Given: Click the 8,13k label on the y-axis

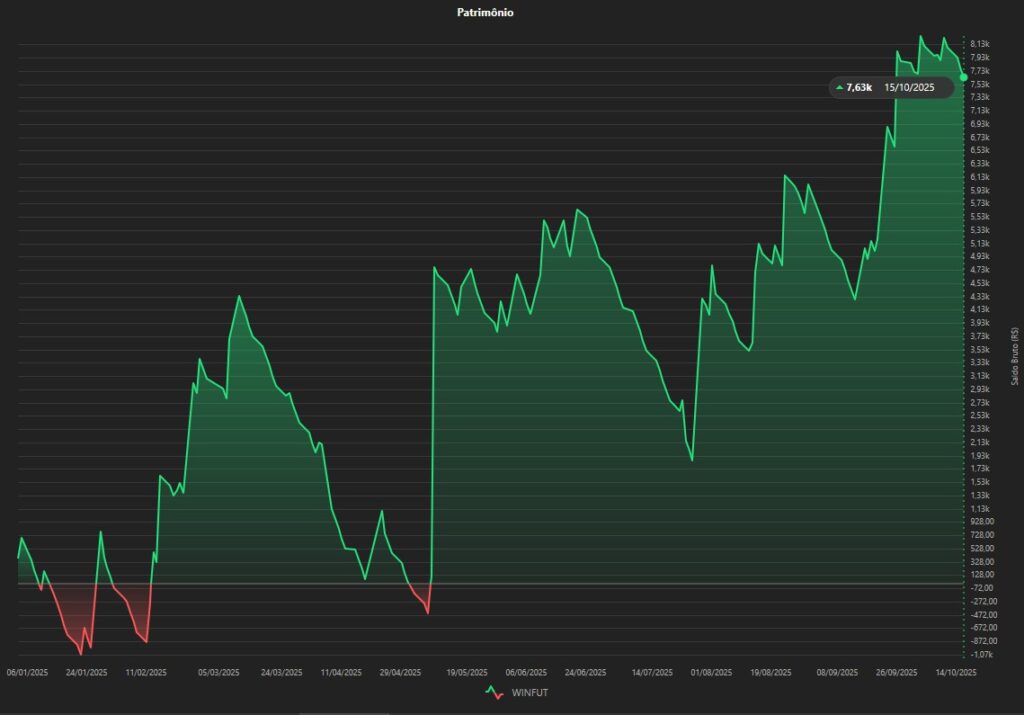Looking at the screenshot, I should [x=980, y=45].
